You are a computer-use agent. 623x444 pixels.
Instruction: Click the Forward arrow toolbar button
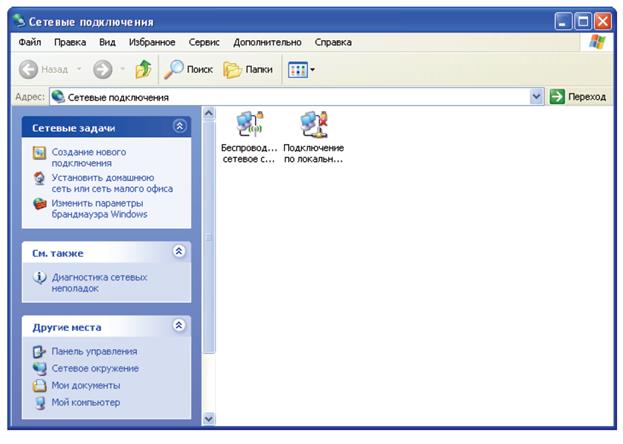[x=102, y=70]
